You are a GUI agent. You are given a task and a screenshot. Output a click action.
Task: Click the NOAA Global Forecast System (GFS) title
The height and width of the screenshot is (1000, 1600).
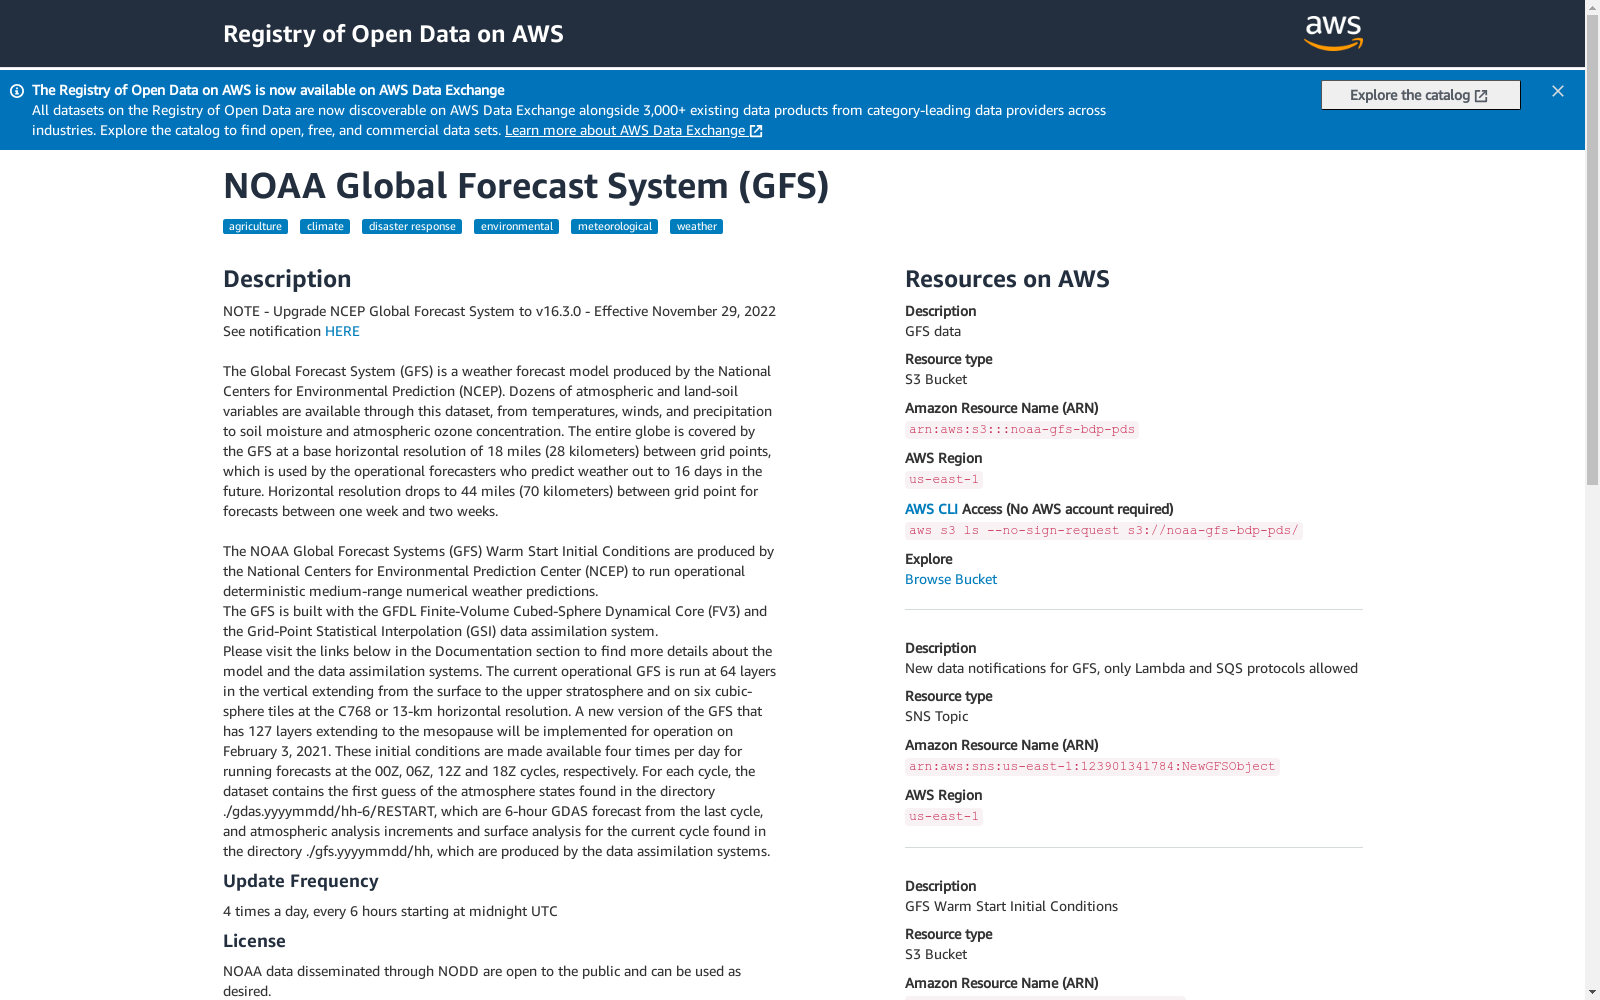click(526, 186)
